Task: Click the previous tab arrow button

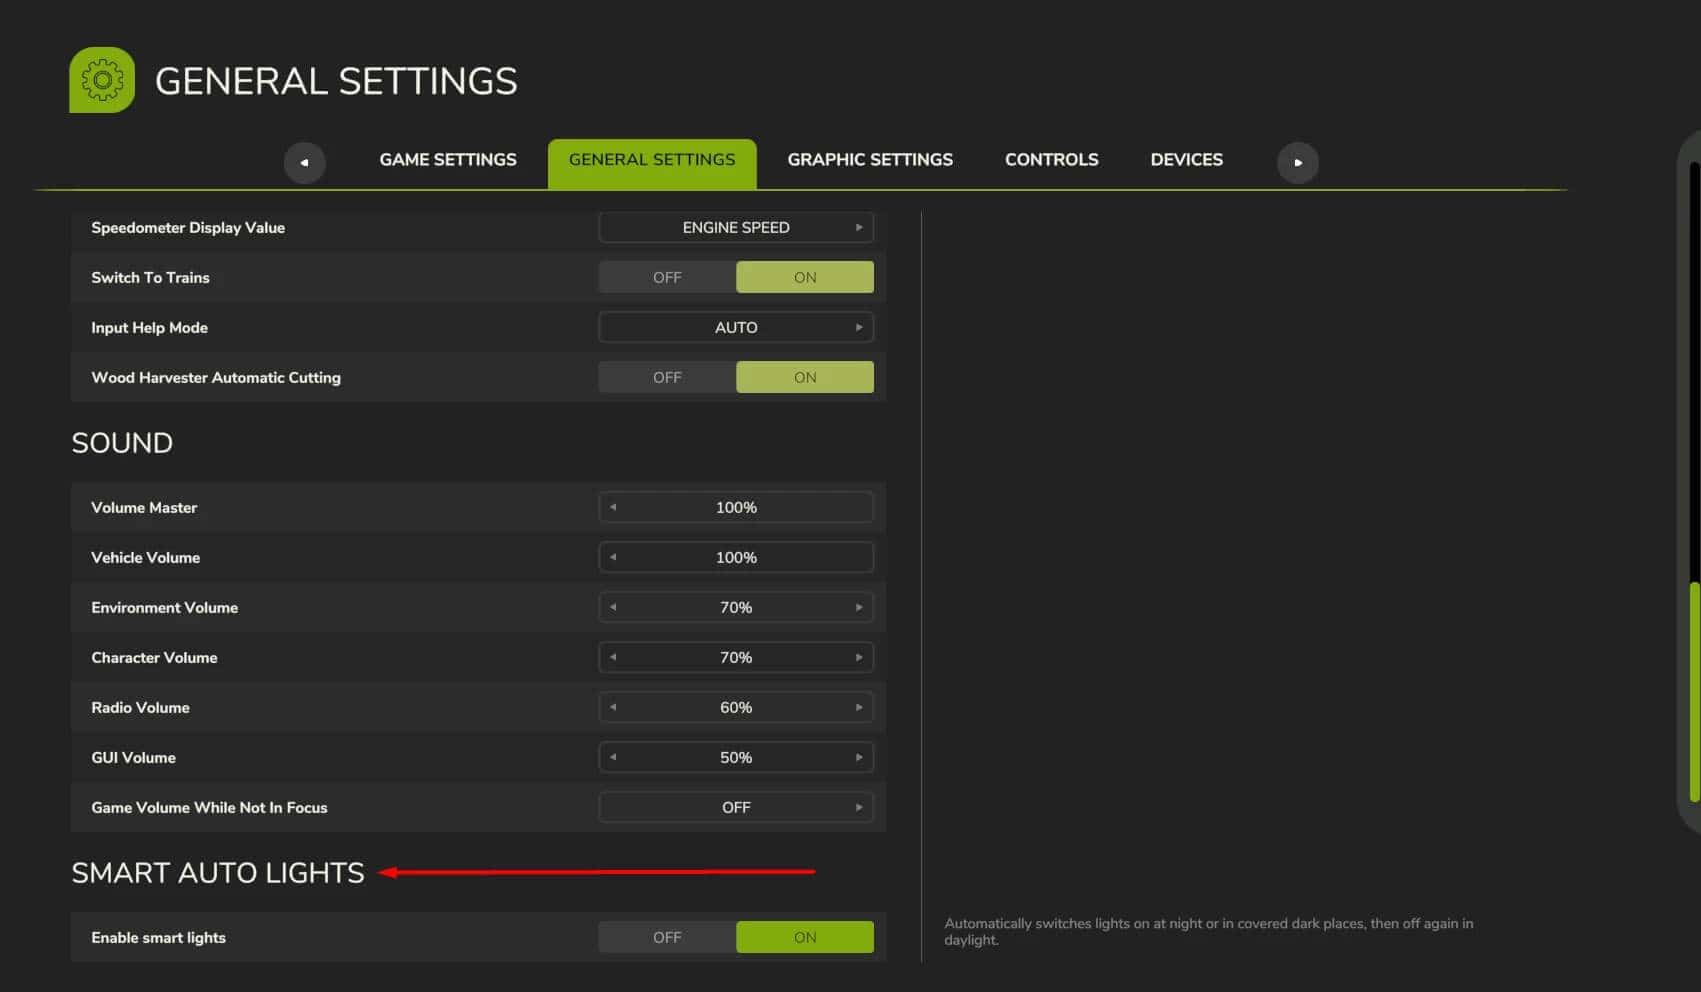Action: pos(304,162)
